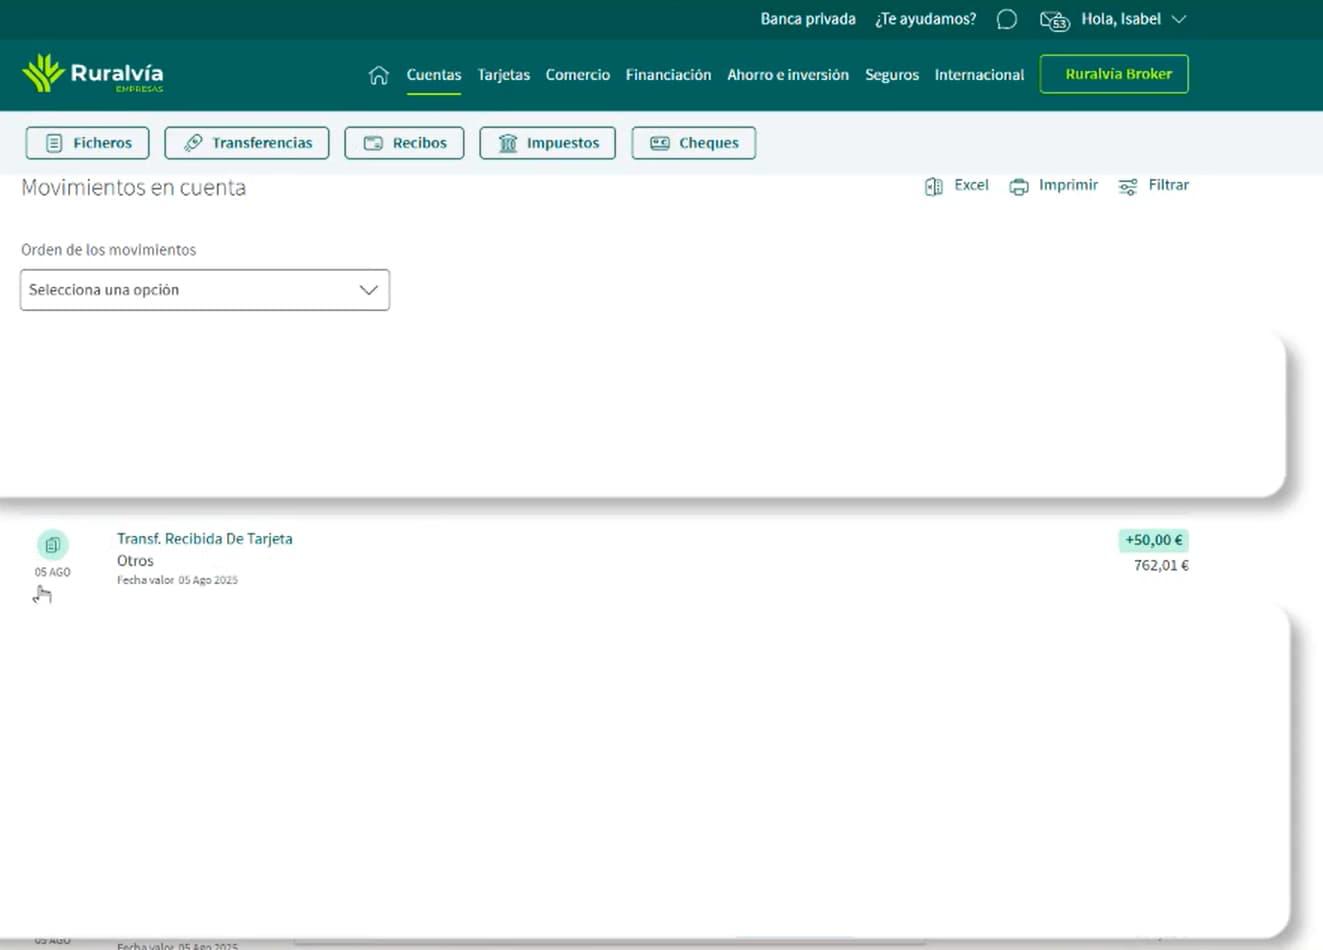Open the Recibos shortcut button
Image resolution: width=1323 pixels, height=950 pixels.
[x=404, y=143]
